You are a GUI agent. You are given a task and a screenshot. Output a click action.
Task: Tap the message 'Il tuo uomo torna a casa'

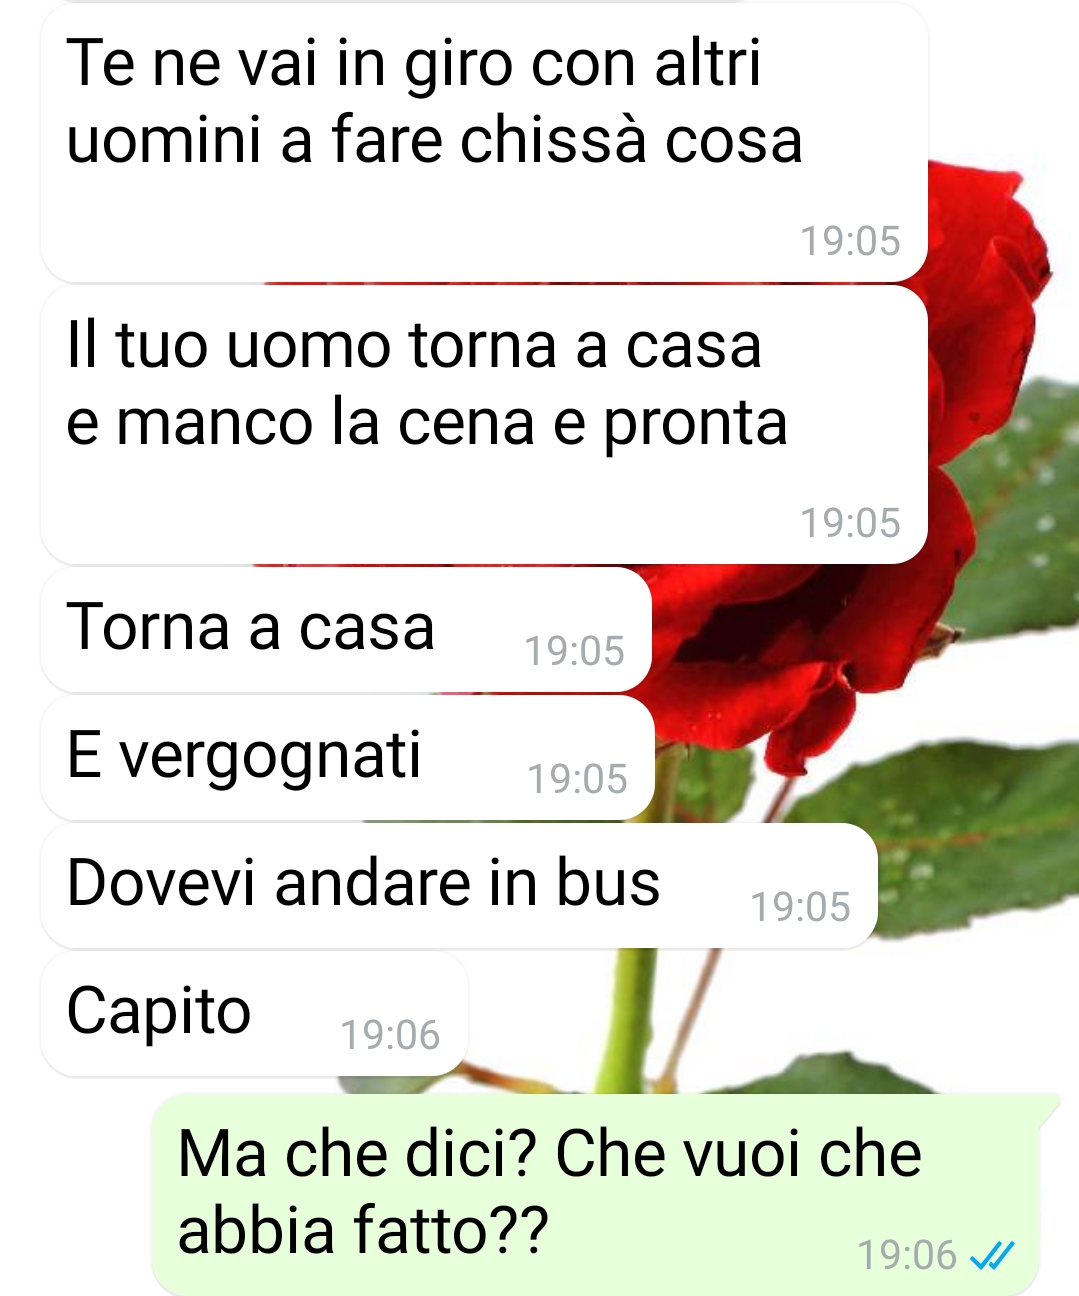[x=484, y=425]
